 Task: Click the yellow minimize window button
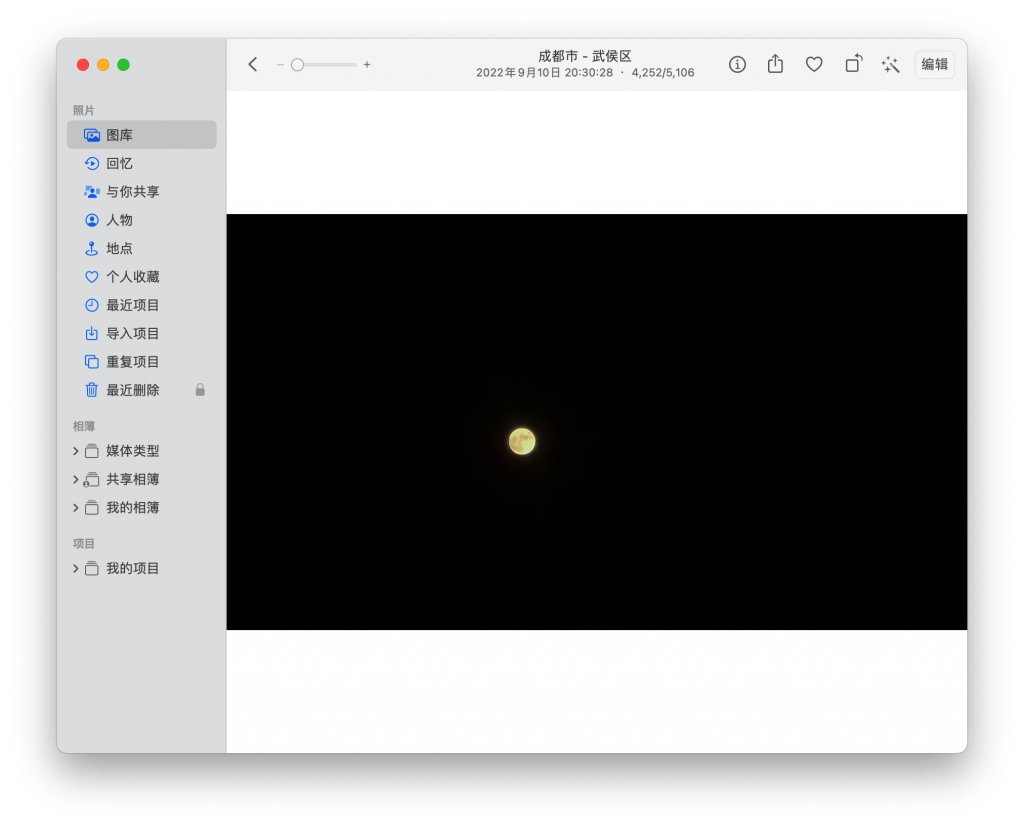tap(103, 65)
